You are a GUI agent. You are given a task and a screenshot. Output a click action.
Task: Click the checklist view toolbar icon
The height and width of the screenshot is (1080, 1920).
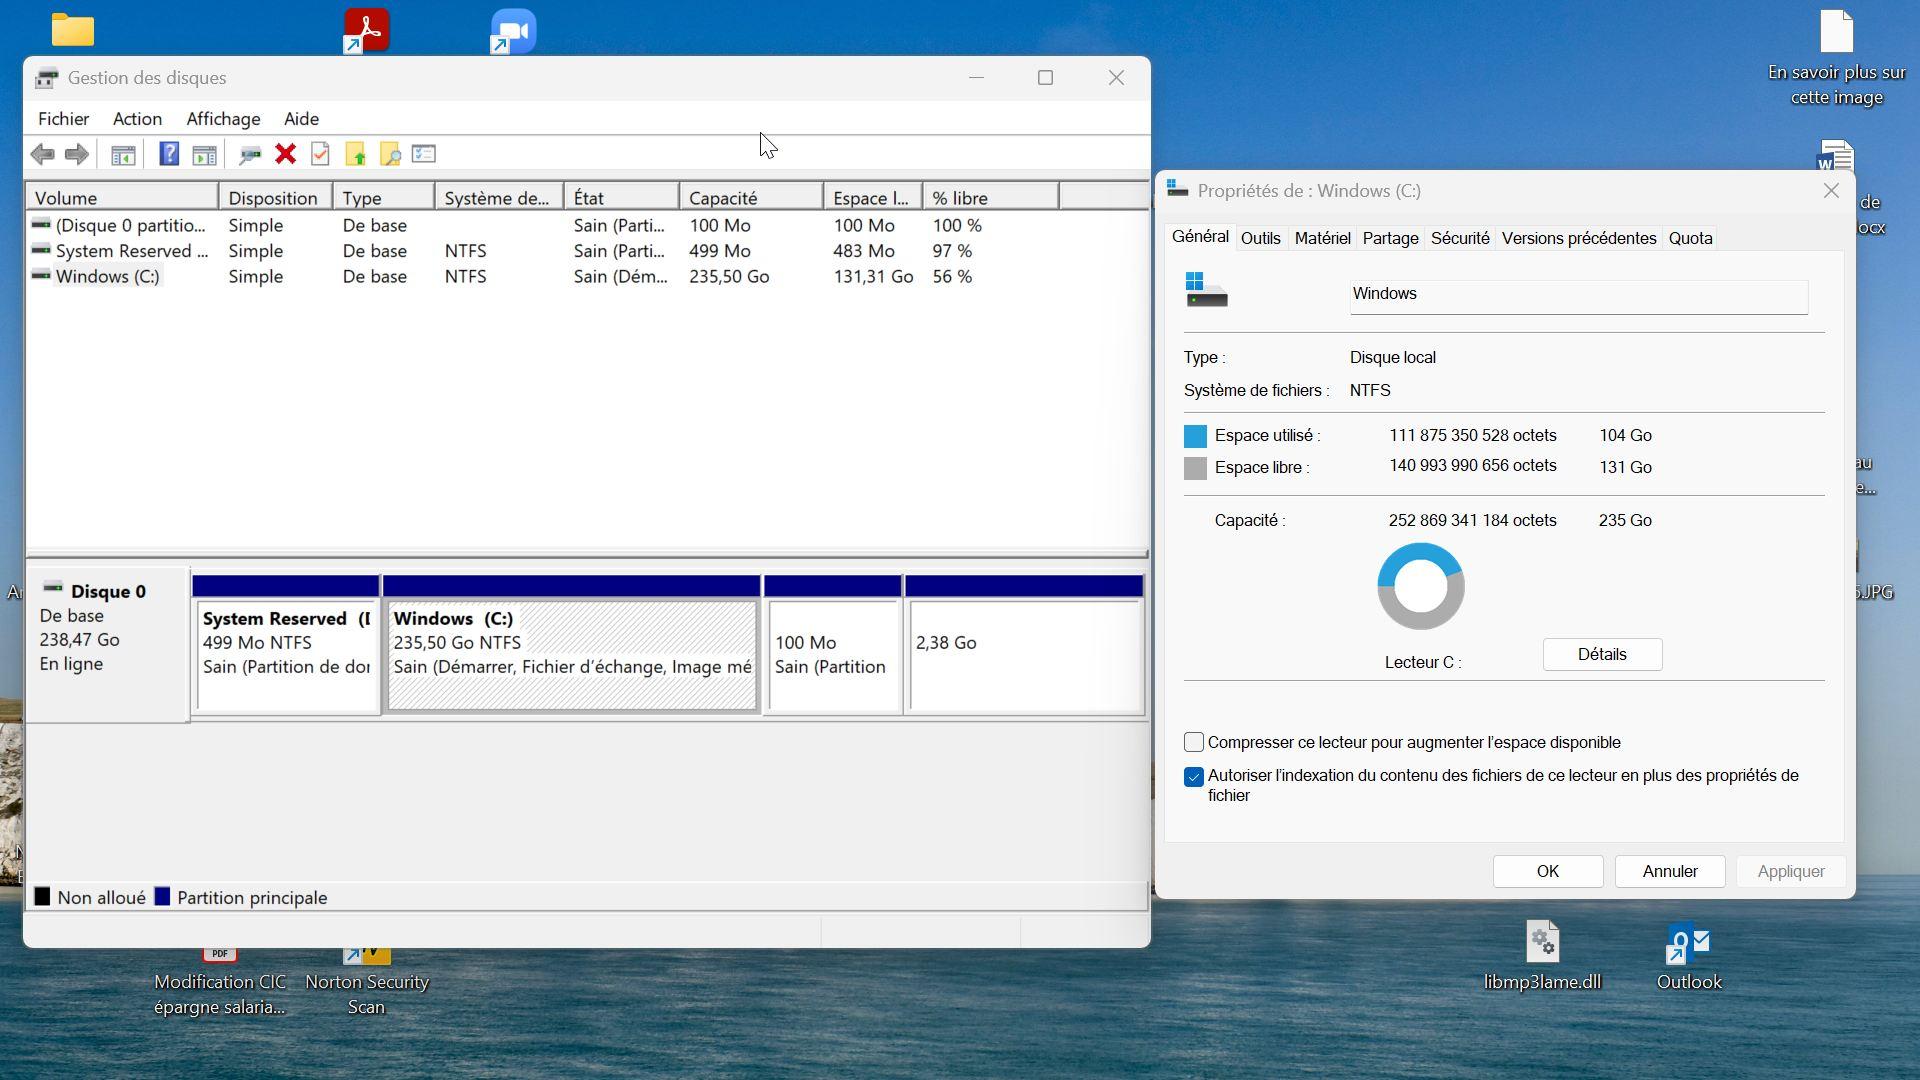[424, 154]
